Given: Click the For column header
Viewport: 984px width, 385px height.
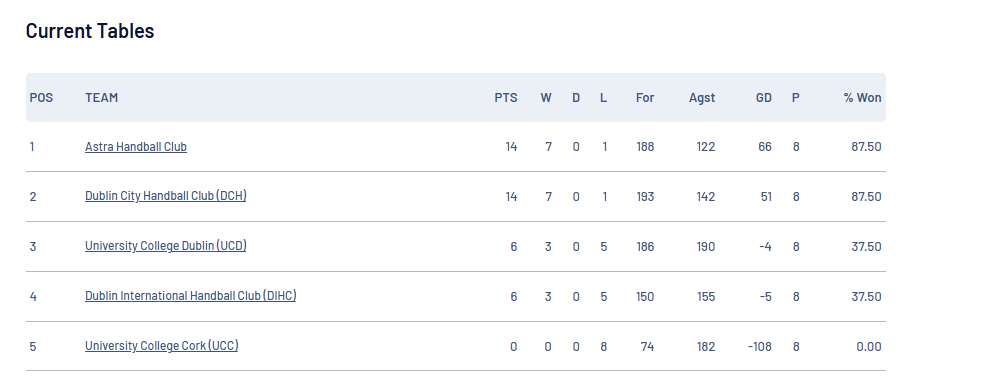Looking at the screenshot, I should point(644,98).
